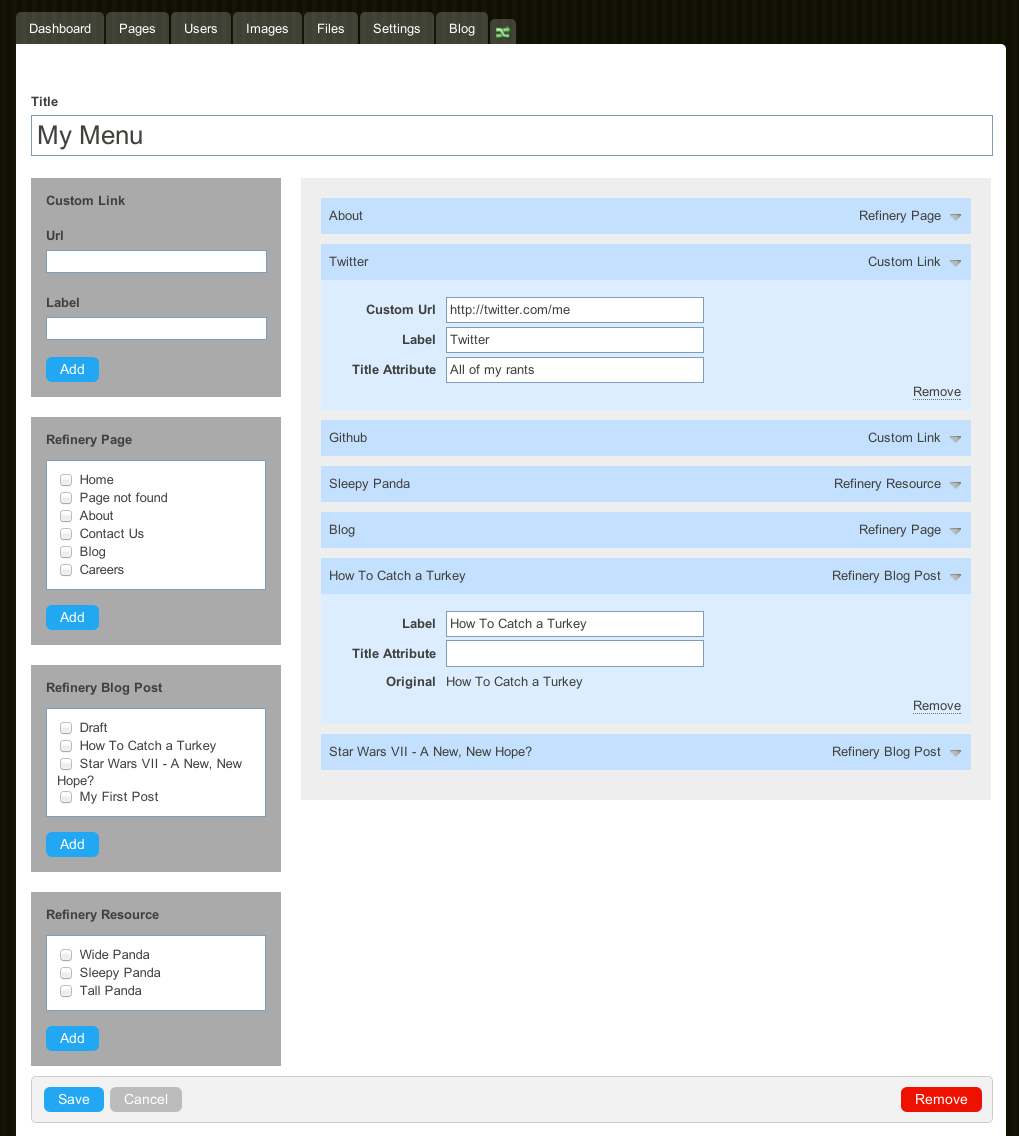Click the About menu item header
The image size is (1019, 1136).
point(645,216)
